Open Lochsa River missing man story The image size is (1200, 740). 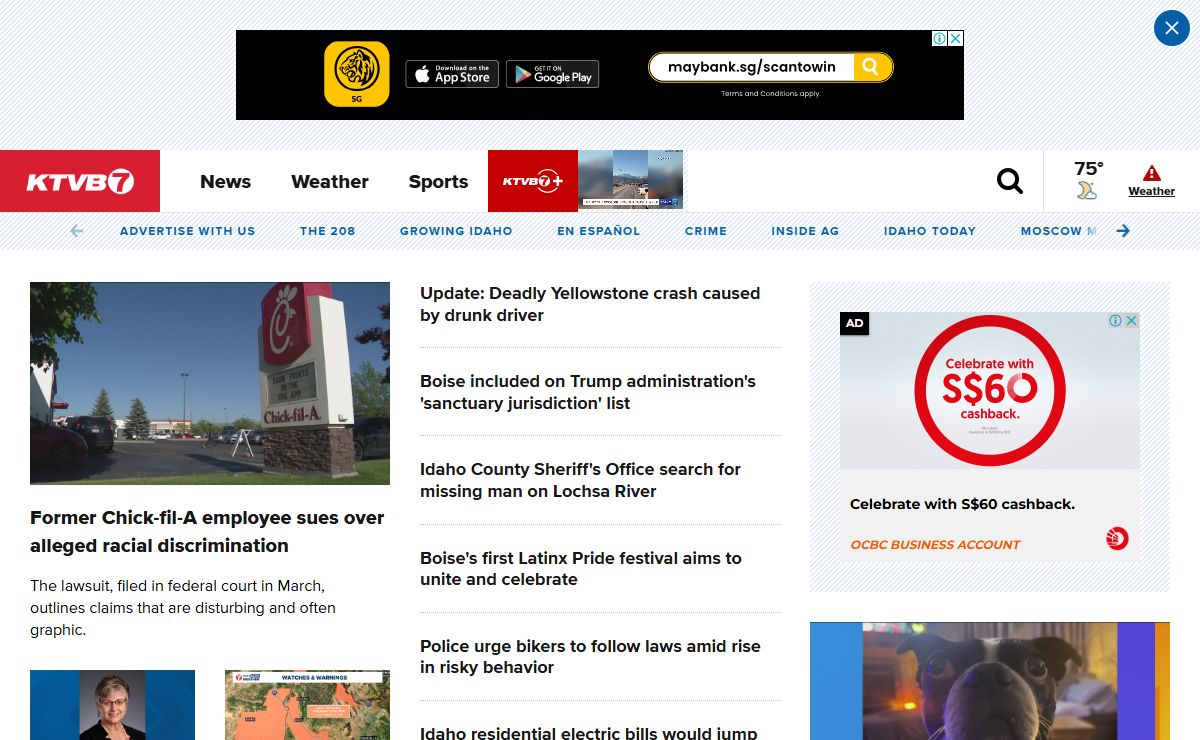(580, 480)
